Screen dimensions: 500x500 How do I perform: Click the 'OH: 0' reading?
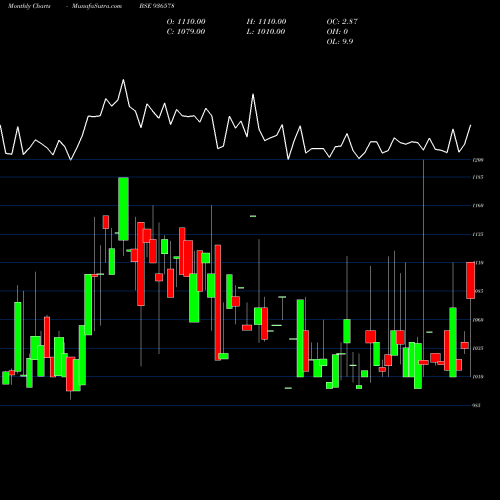point(337,32)
